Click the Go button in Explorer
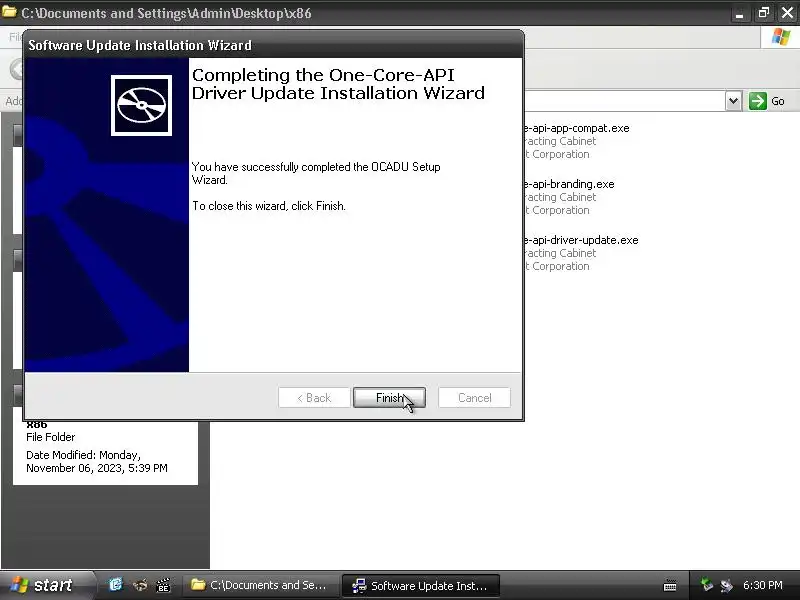The image size is (800, 600). click(767, 101)
